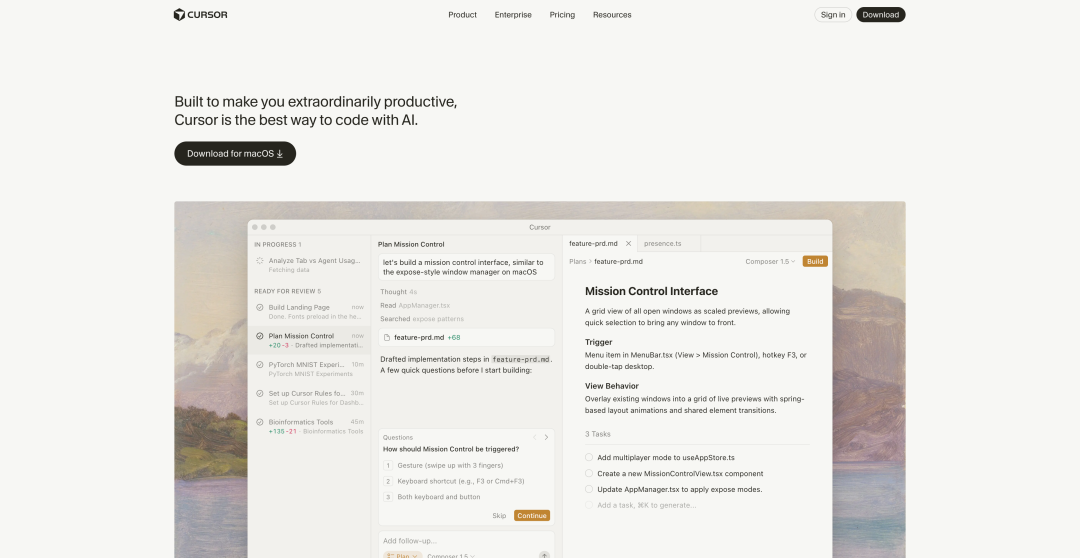Click the Sign in button
1080x558 pixels.
point(833,15)
